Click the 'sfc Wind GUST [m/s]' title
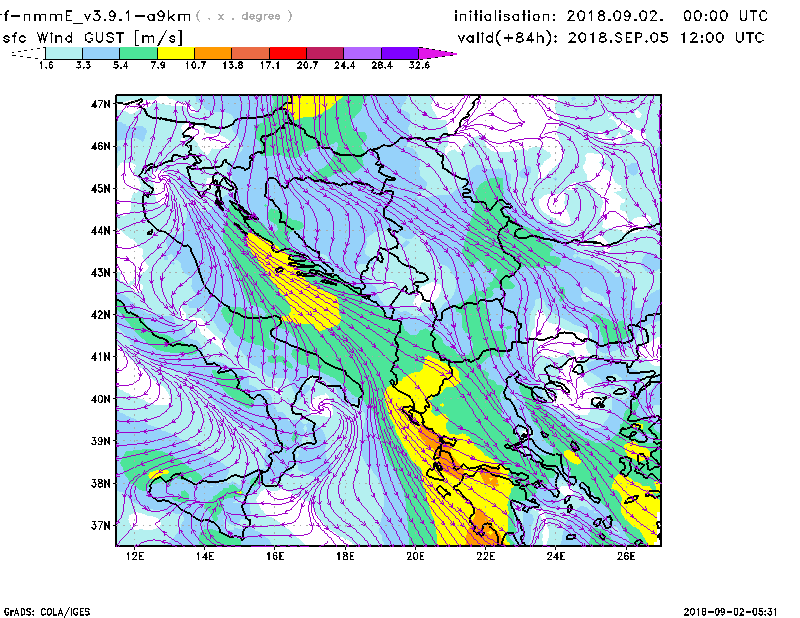The height and width of the screenshot is (618, 800). pos(92,38)
